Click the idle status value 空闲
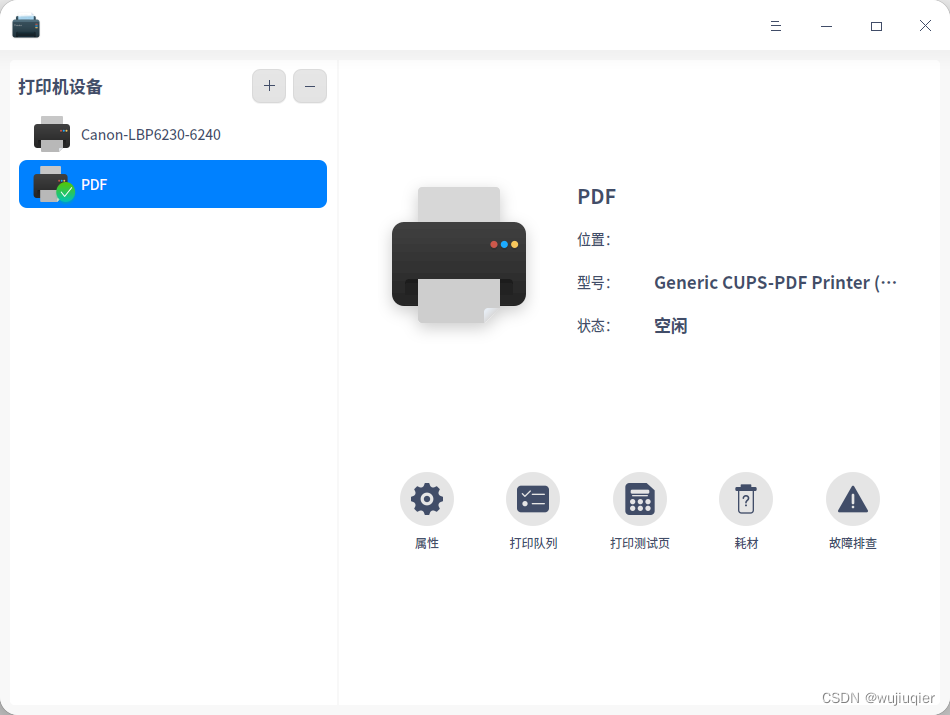950x715 pixels. point(671,326)
